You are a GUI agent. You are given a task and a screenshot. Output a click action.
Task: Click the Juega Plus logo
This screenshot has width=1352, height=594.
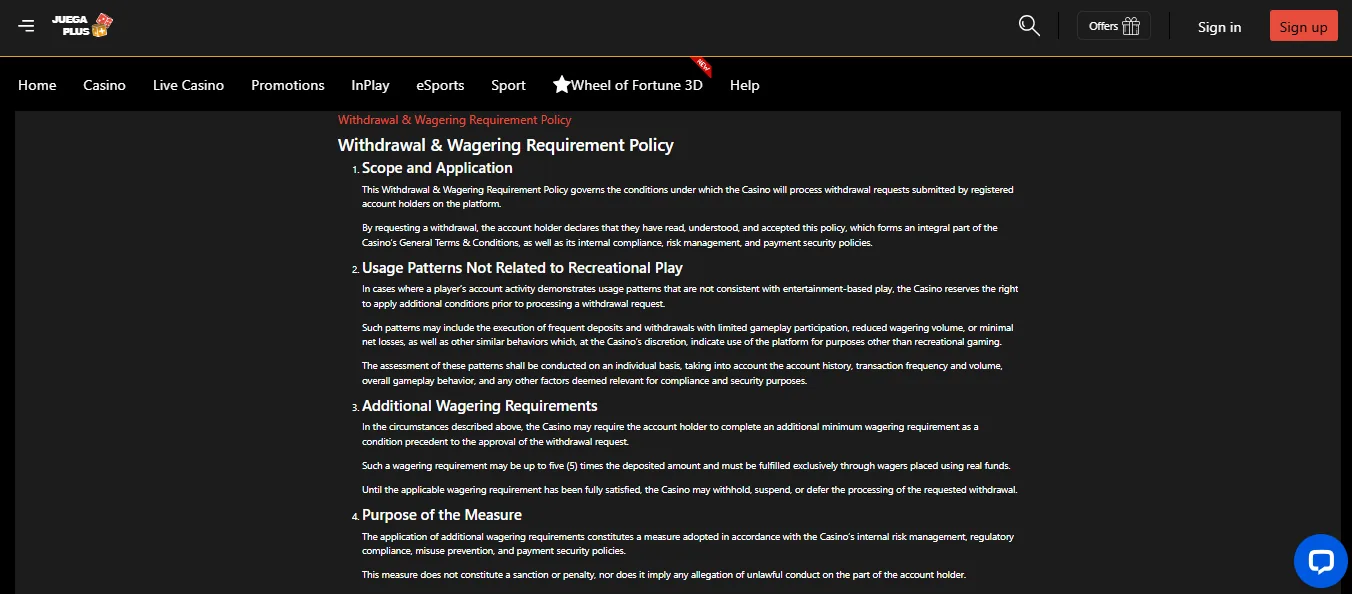83,26
